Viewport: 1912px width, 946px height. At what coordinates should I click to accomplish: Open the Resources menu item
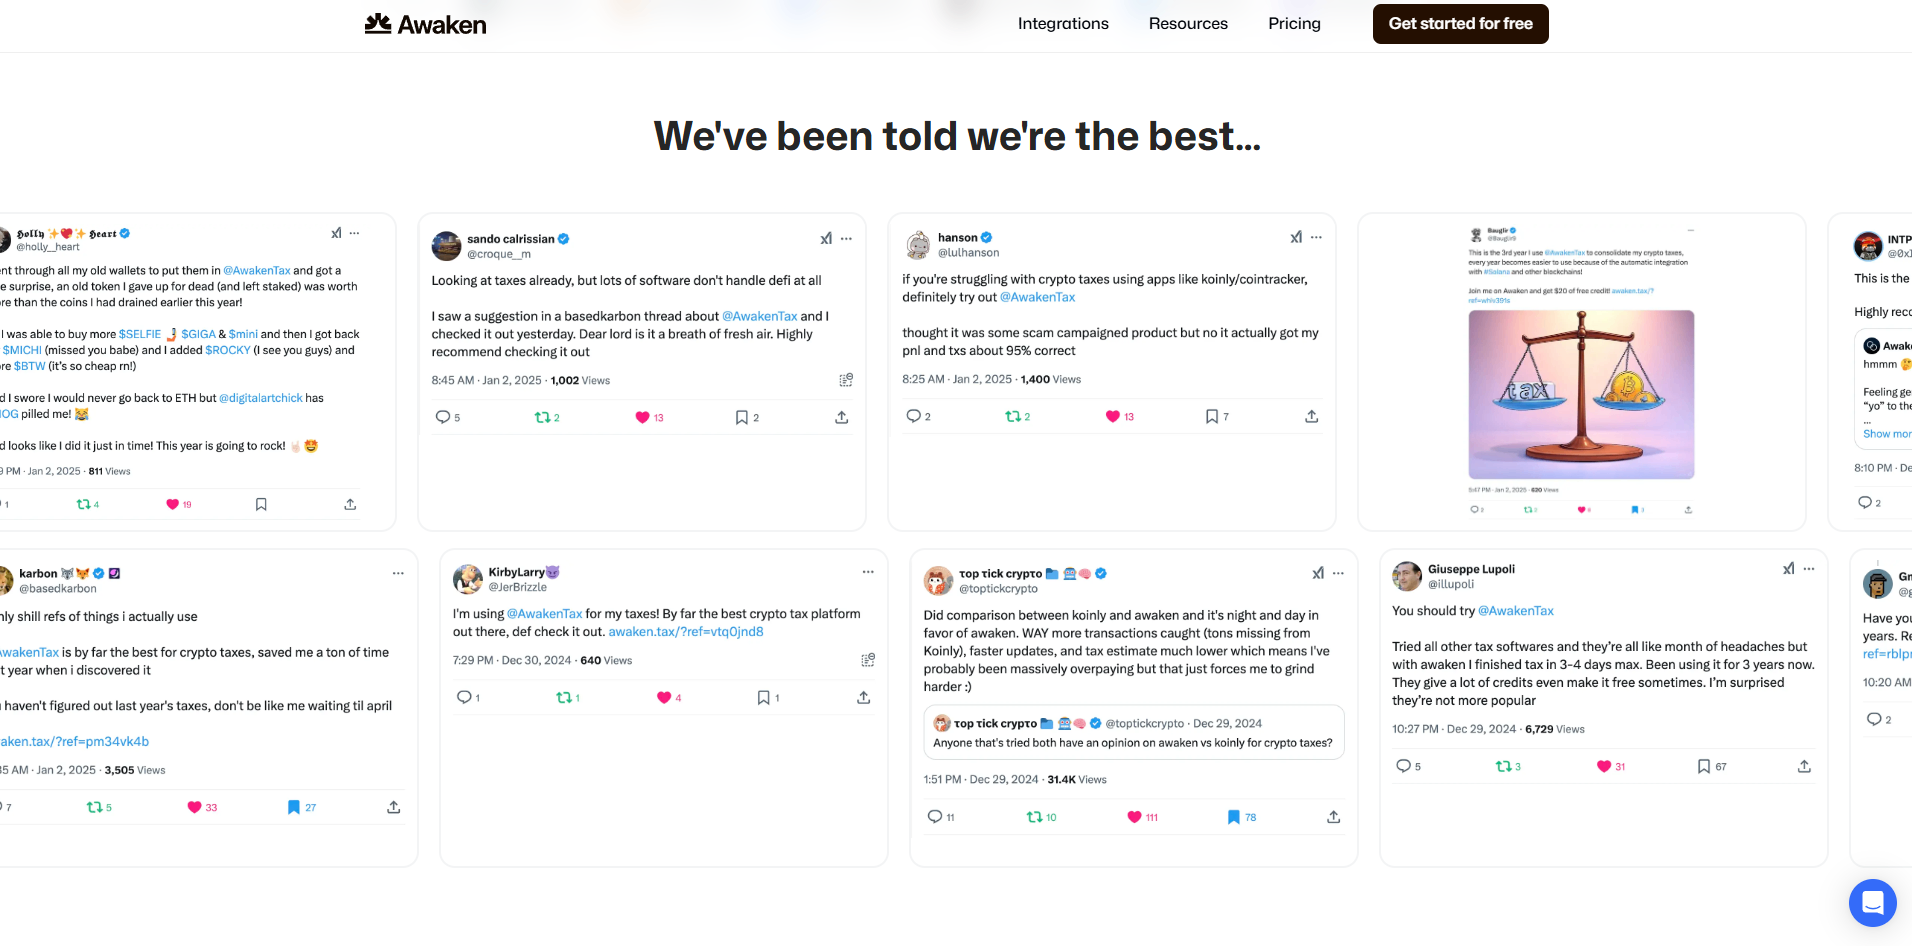point(1187,23)
